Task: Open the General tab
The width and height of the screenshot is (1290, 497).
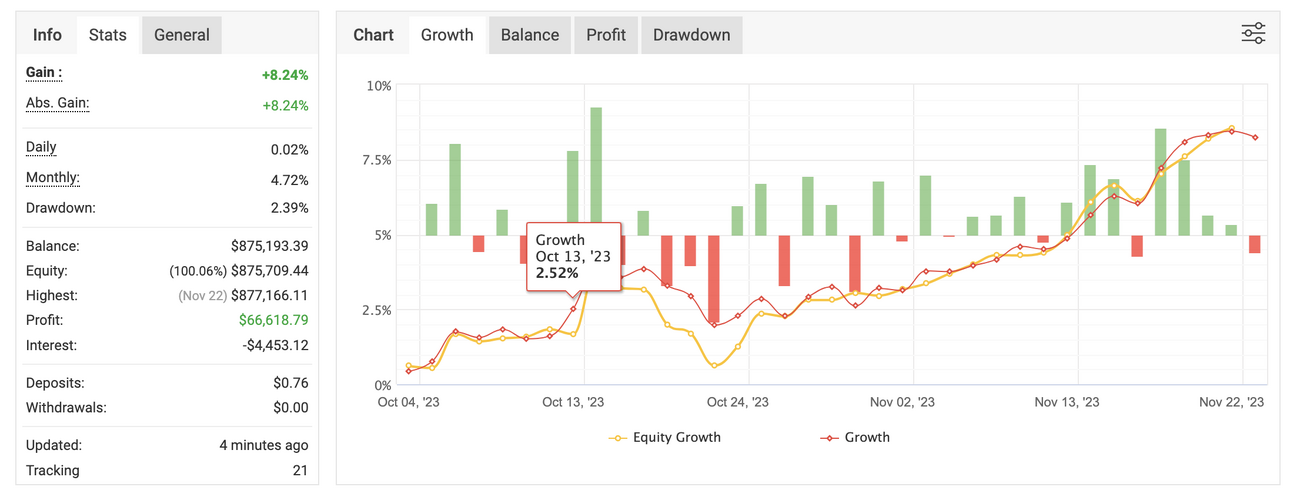Action: tap(182, 34)
